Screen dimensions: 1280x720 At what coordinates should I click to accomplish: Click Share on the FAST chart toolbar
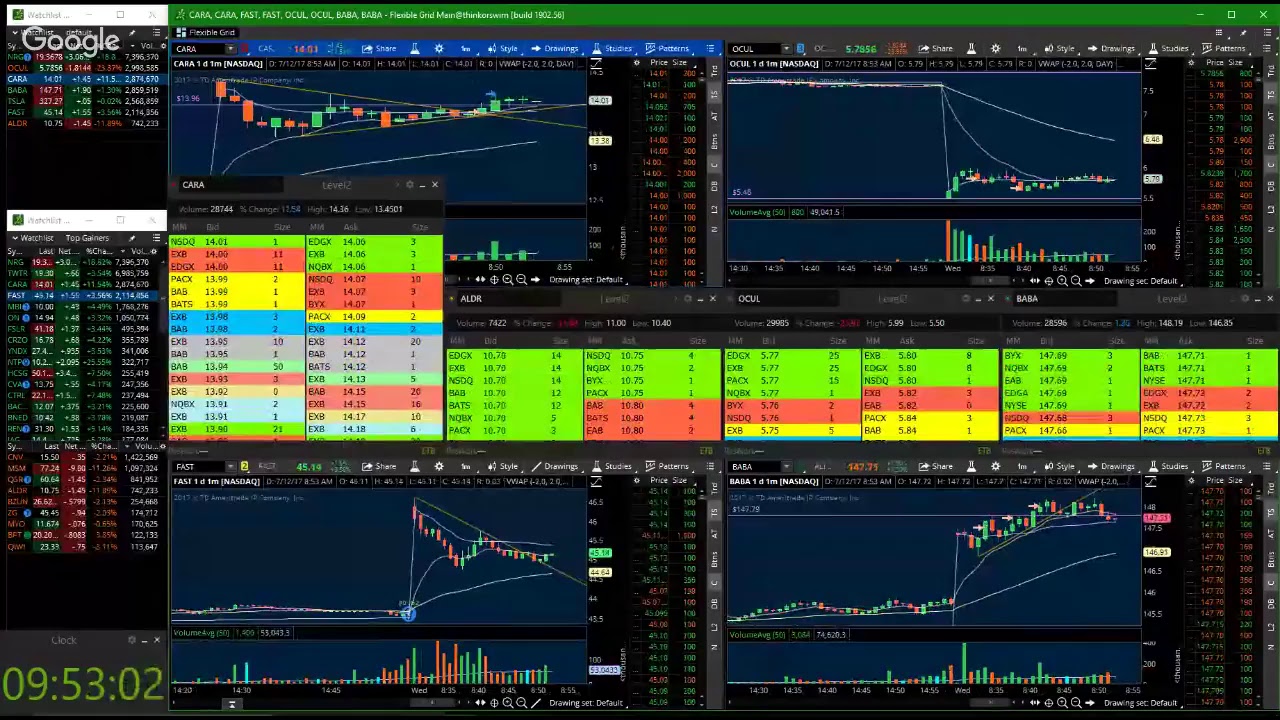379,466
